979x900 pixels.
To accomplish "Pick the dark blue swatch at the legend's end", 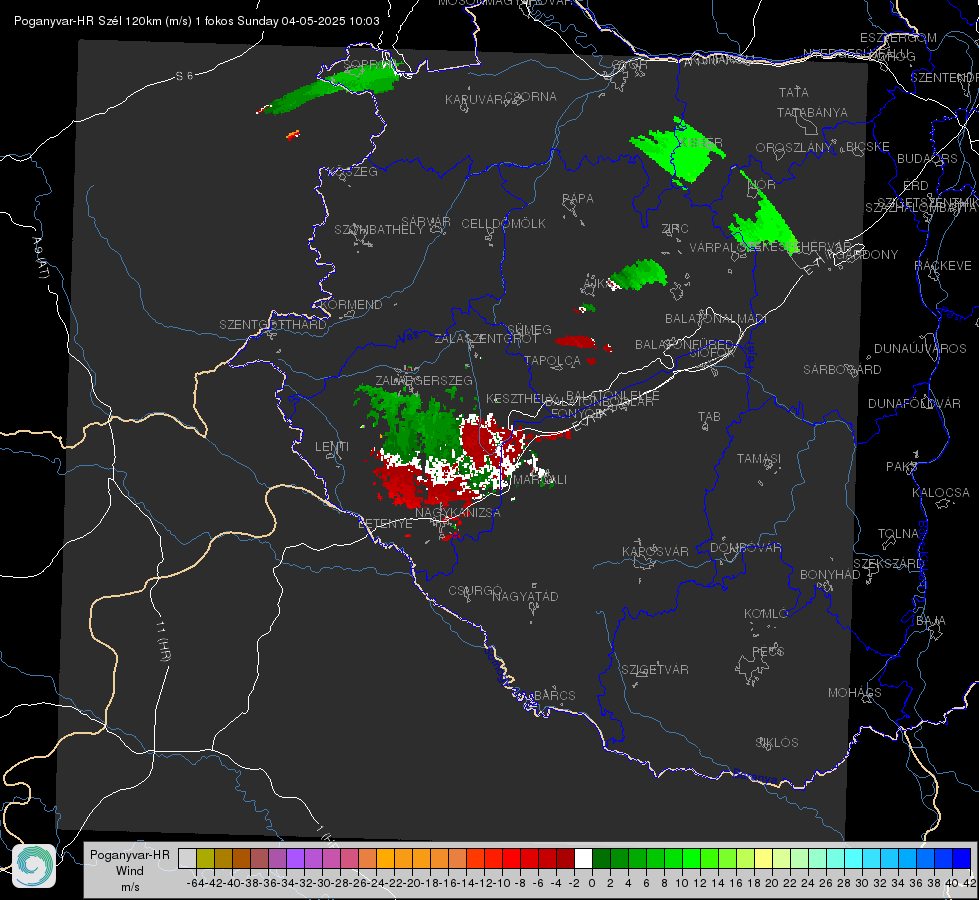I will (962, 859).
